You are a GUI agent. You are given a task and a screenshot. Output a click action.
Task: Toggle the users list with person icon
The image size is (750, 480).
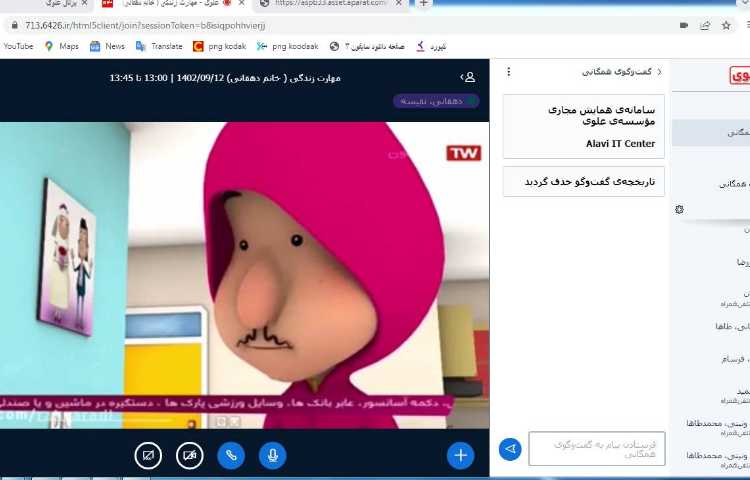(x=468, y=77)
